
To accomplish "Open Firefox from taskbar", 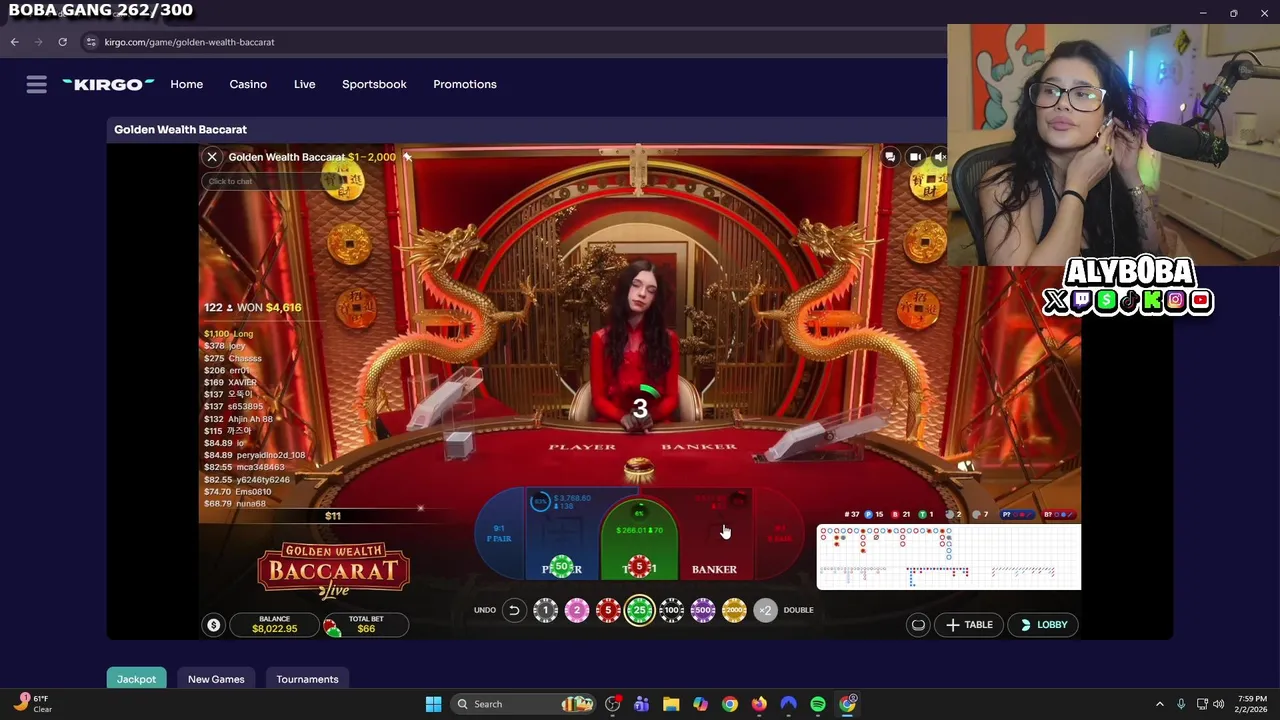I will [759, 704].
